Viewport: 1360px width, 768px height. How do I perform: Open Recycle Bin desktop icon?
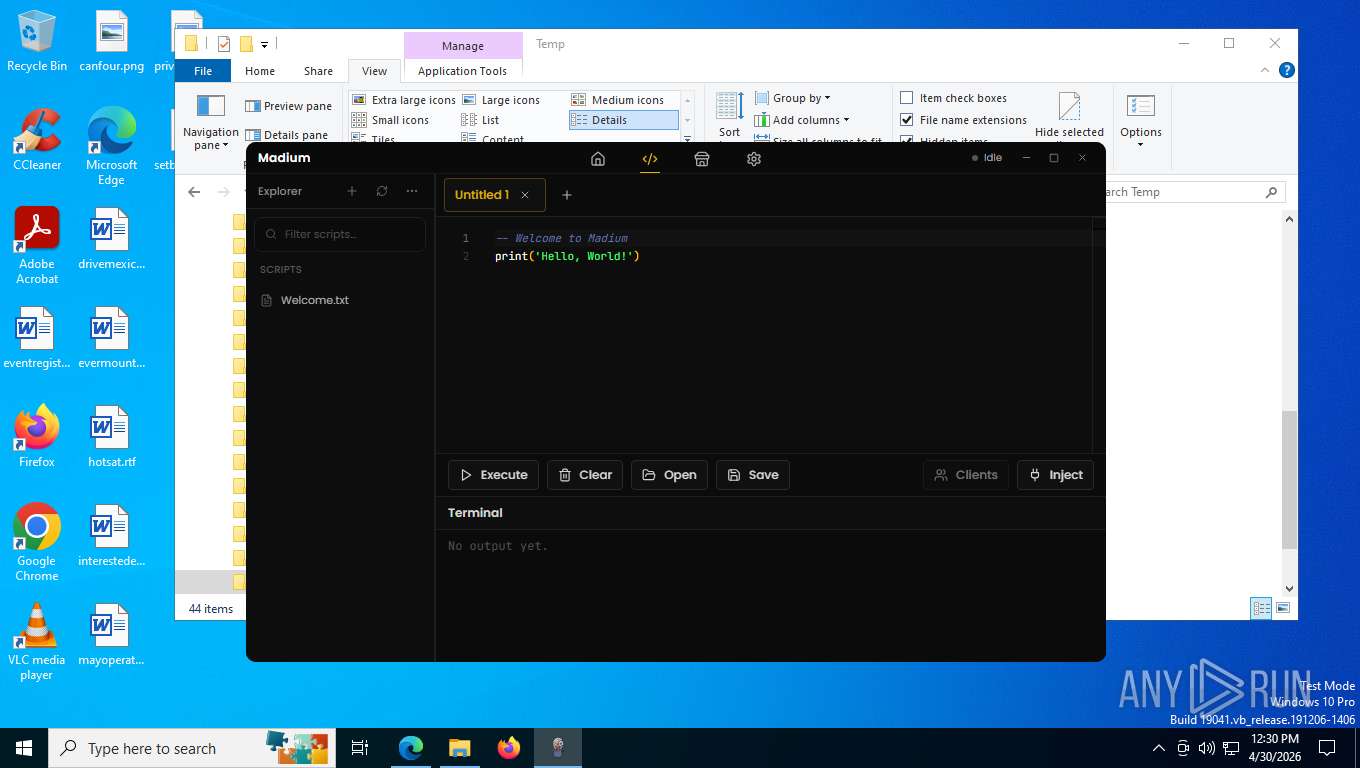tap(37, 41)
